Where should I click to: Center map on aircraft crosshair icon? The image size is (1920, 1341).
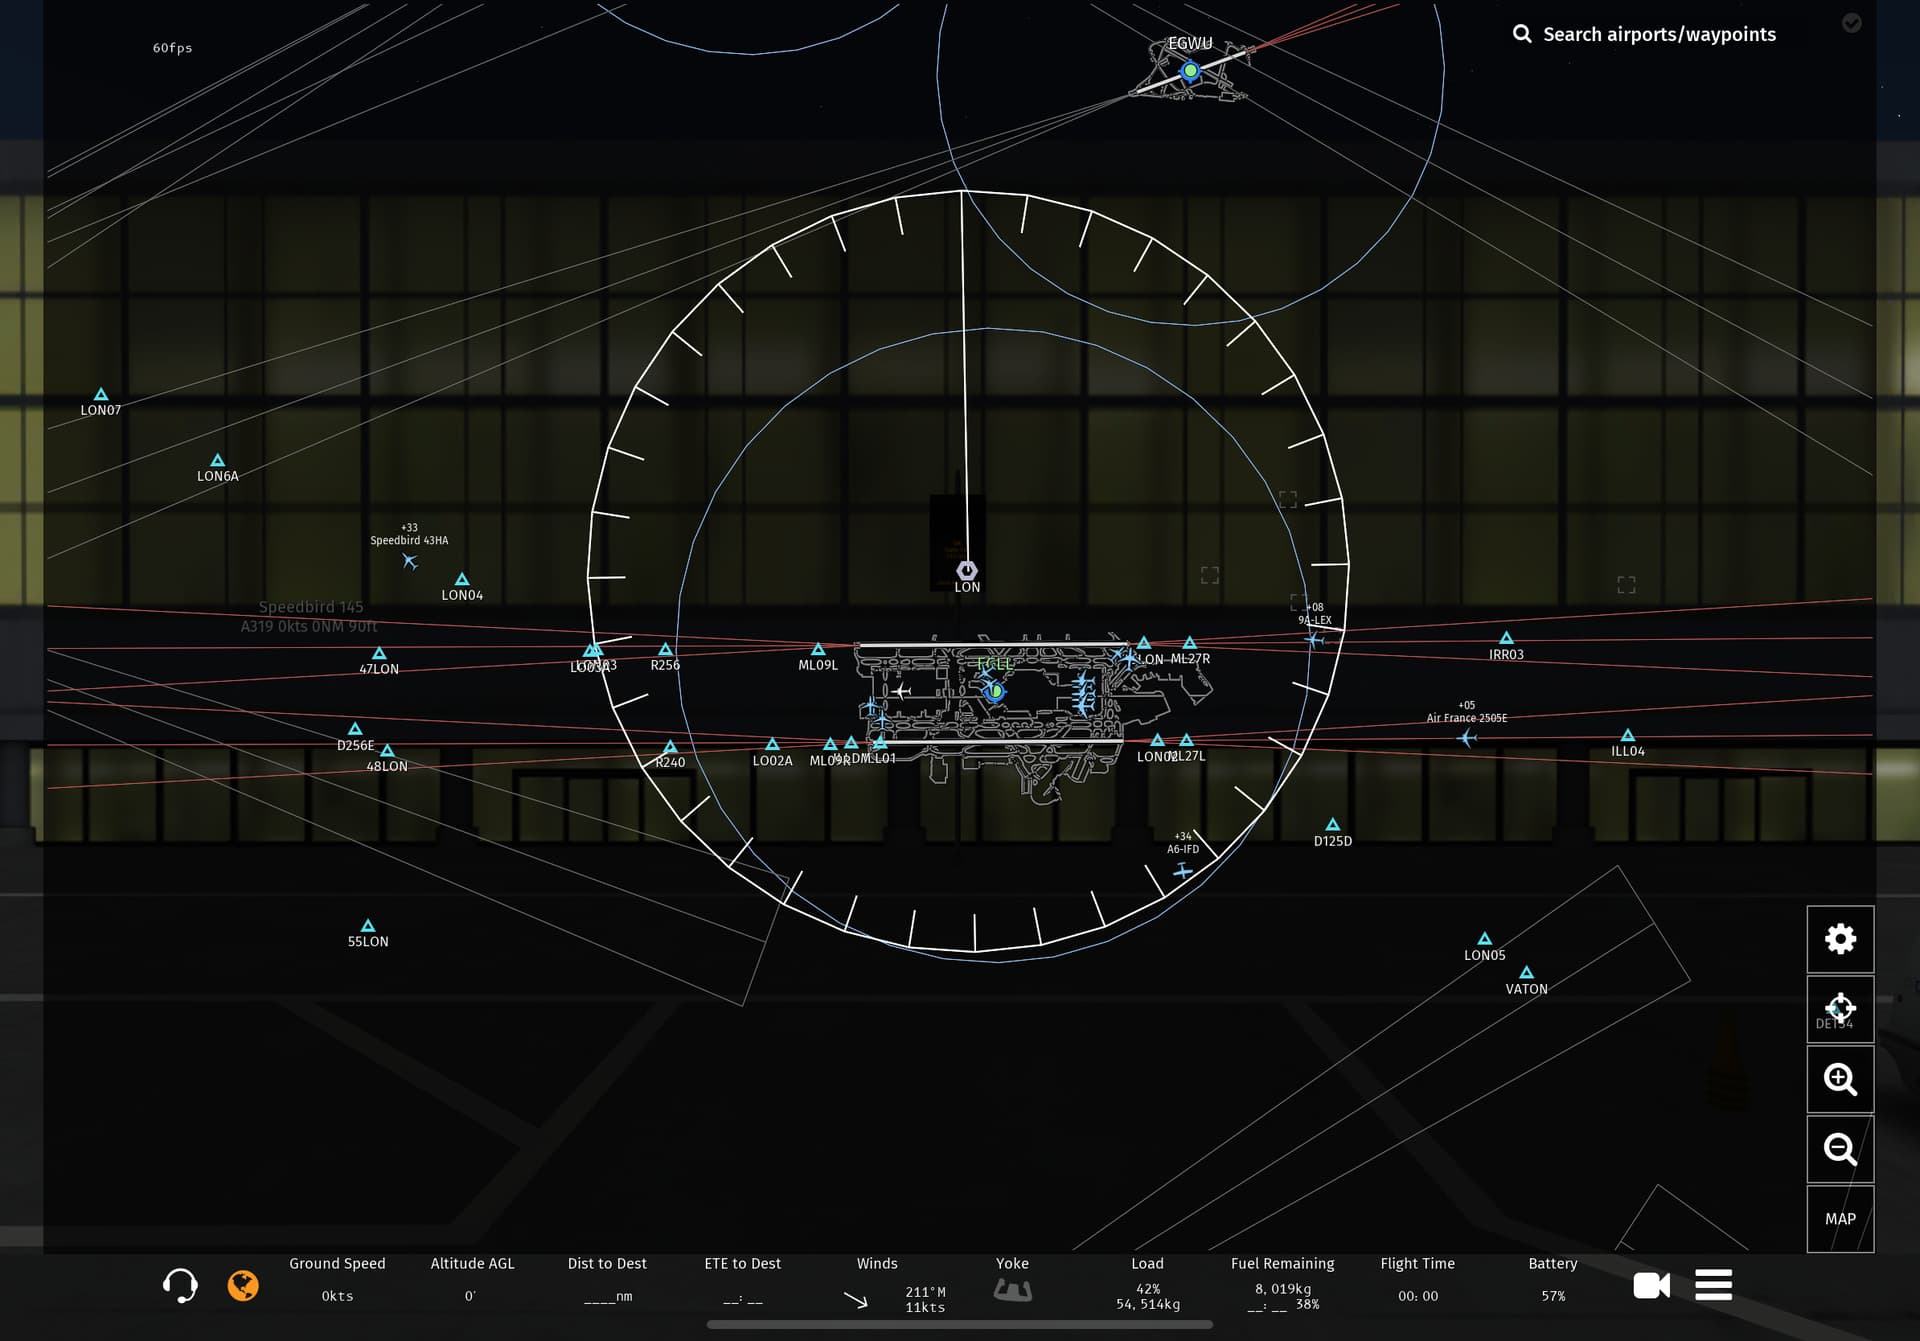pos(1840,1008)
